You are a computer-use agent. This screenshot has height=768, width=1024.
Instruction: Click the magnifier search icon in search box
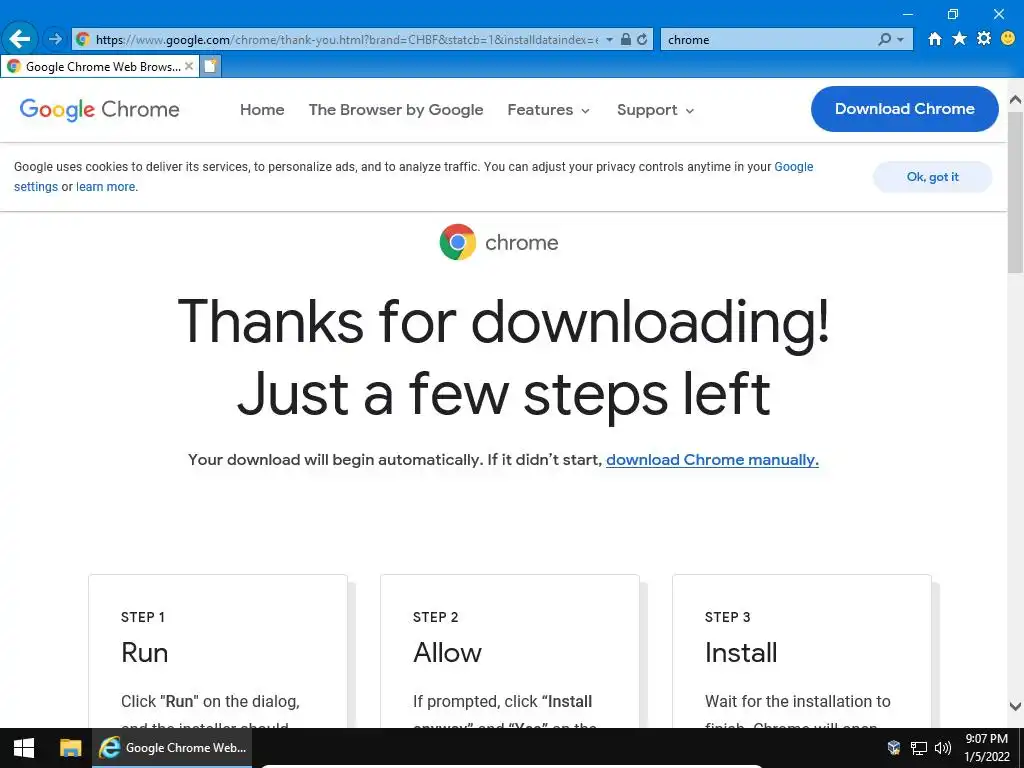pos(884,39)
